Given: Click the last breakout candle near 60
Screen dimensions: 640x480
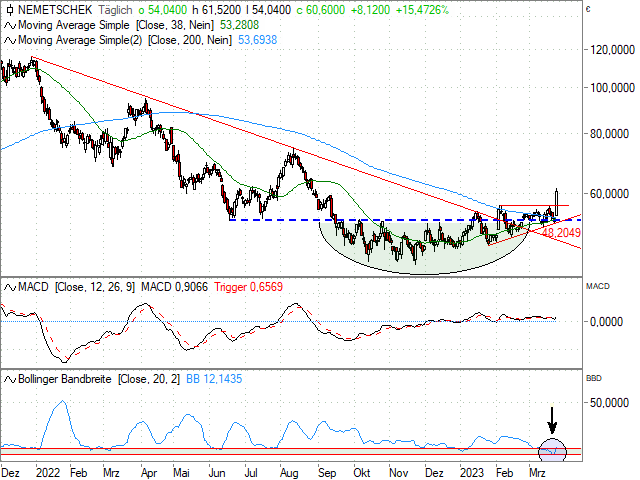Looking at the screenshot, I should pos(556,202).
